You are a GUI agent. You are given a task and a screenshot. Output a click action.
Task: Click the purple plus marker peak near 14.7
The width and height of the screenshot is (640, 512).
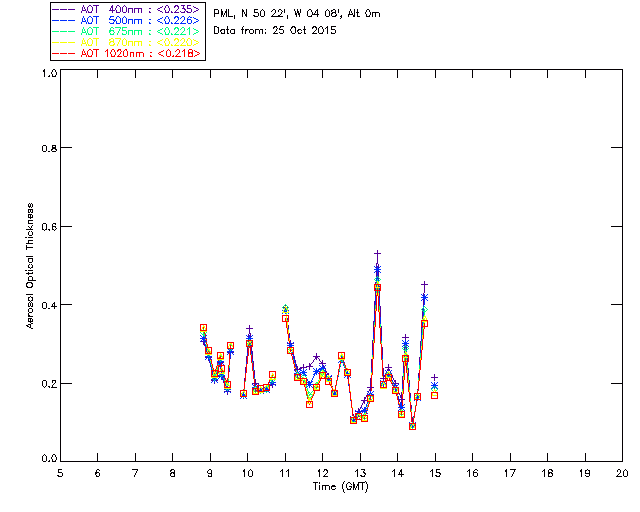(x=424, y=284)
